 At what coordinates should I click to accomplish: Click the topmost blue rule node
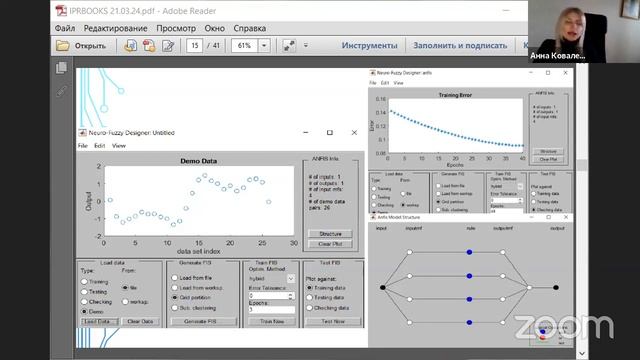point(469,252)
